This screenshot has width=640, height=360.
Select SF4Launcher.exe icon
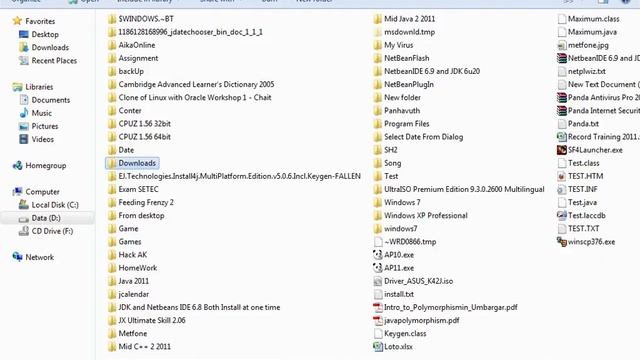(x=562, y=150)
